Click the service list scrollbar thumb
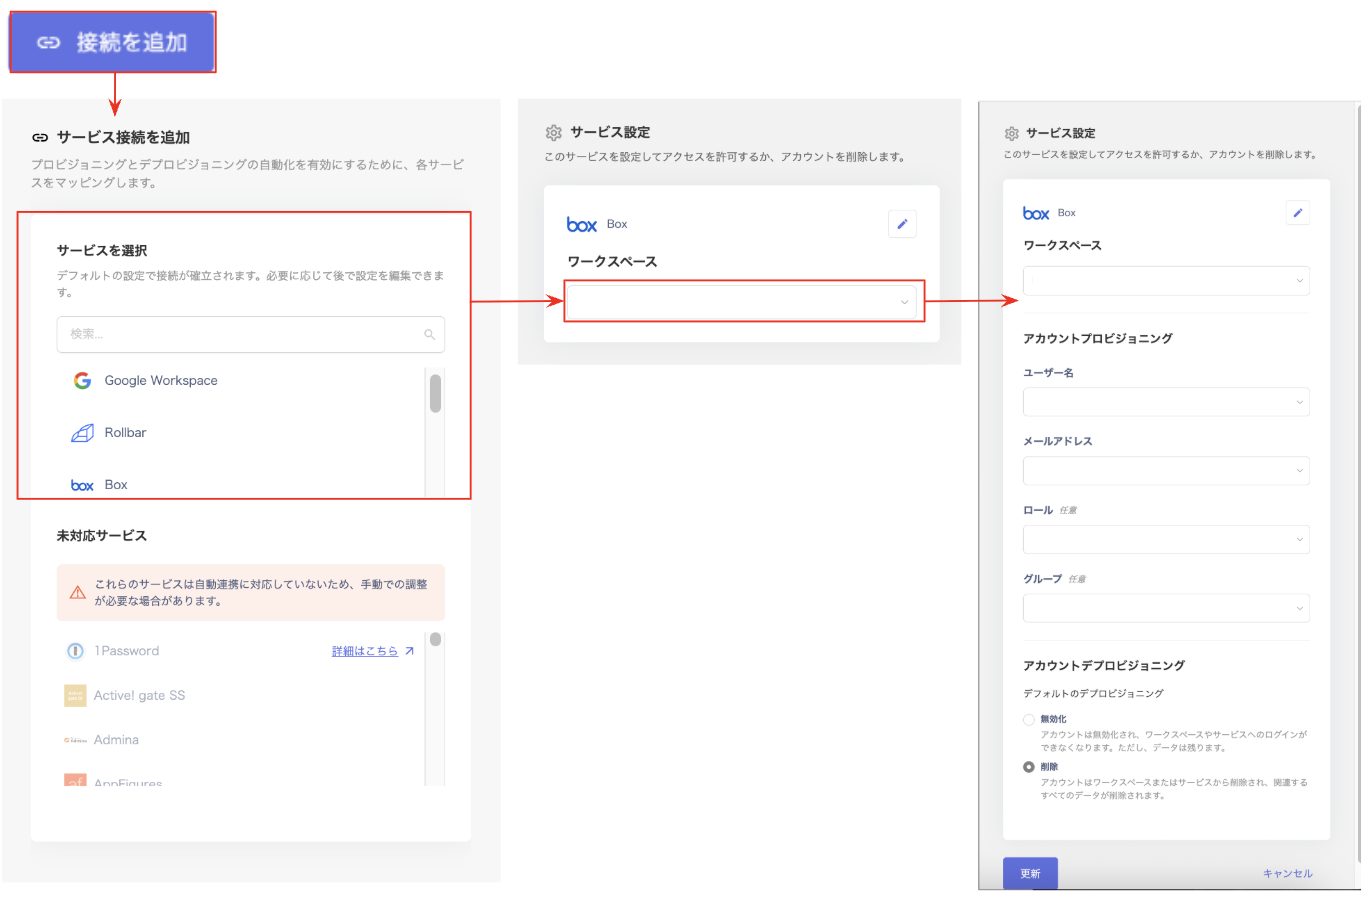 click(x=435, y=393)
